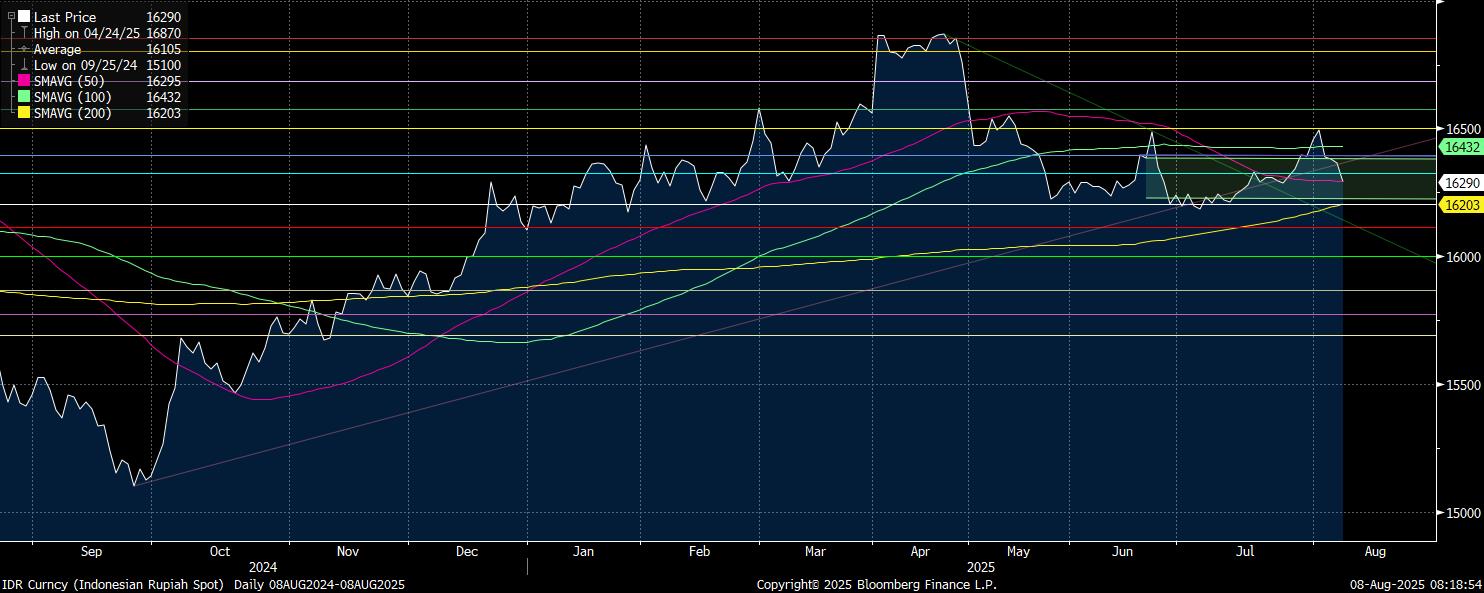Click the yellow SMAVG (200) legend swatch

click(x=24, y=113)
